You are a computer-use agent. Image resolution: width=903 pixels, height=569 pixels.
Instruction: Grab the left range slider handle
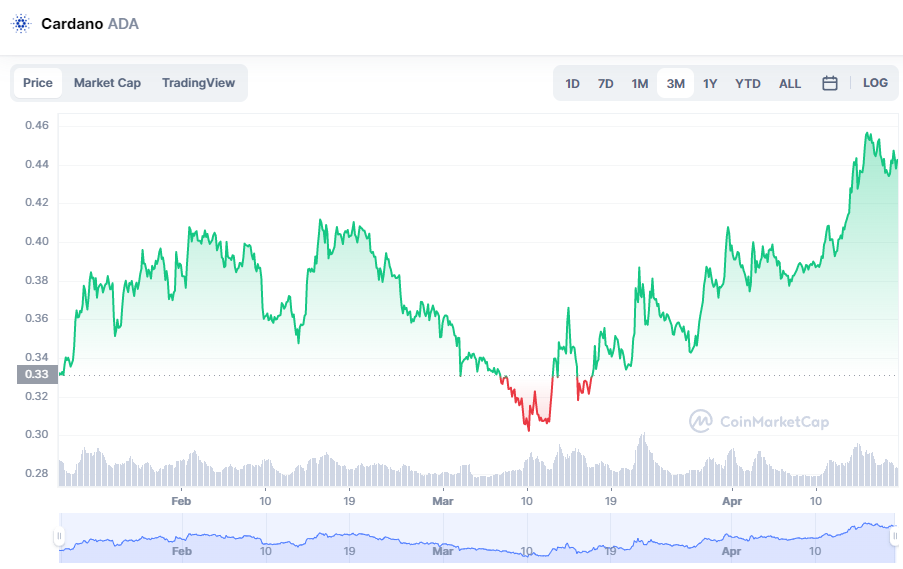(59, 536)
